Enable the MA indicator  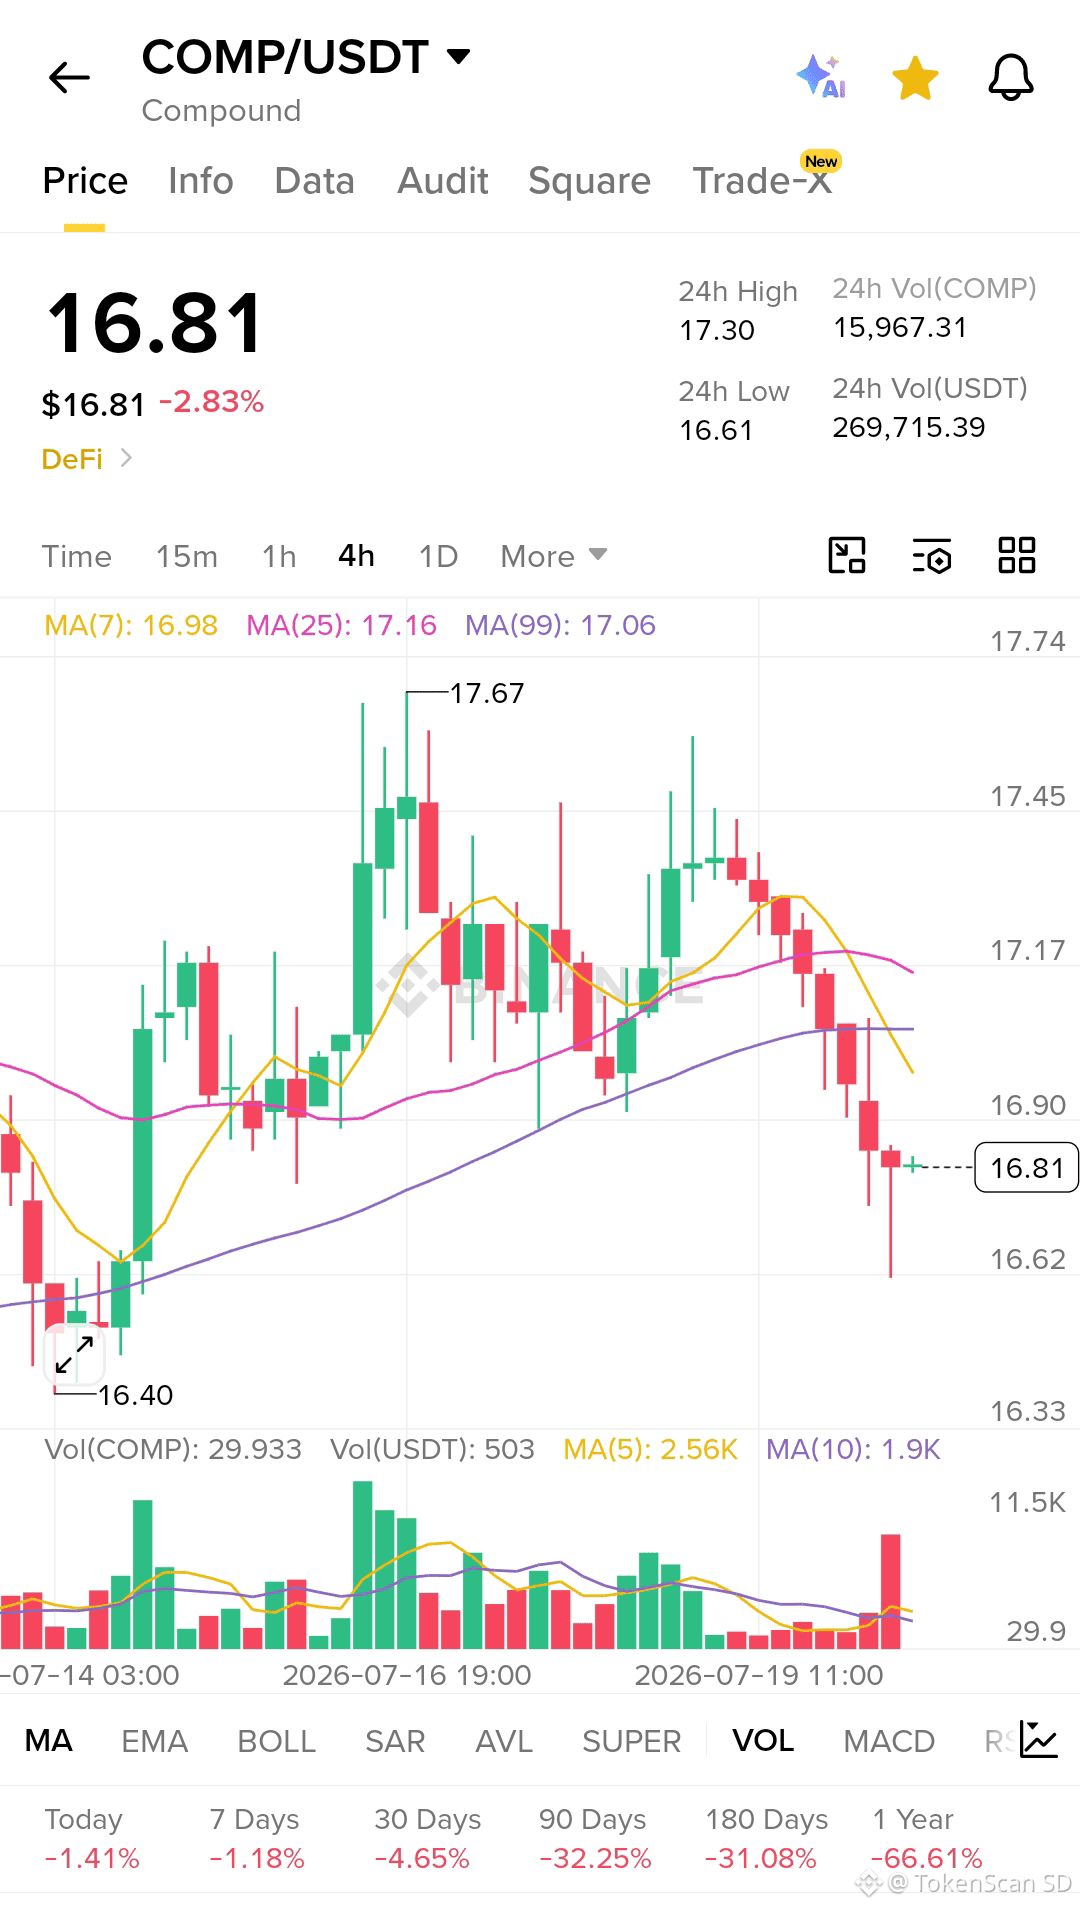click(x=48, y=1741)
